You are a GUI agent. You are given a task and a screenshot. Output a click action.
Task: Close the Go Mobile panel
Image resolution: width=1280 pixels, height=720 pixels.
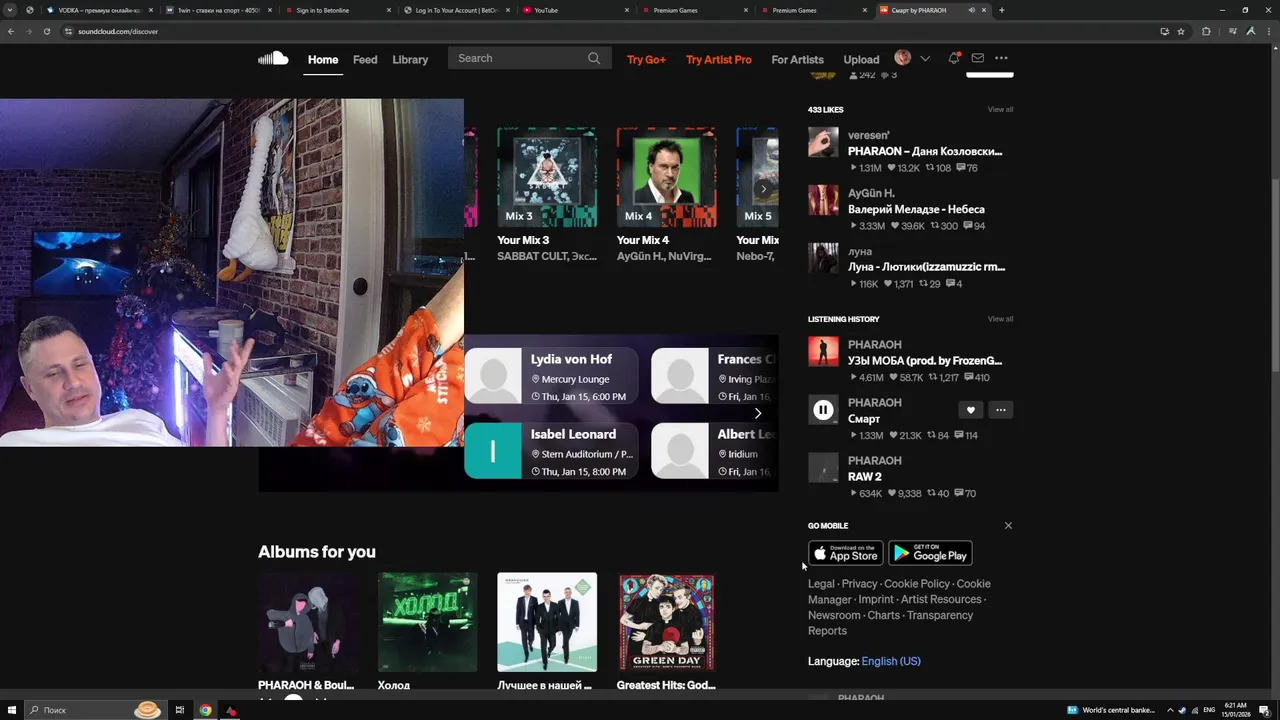click(x=1008, y=525)
